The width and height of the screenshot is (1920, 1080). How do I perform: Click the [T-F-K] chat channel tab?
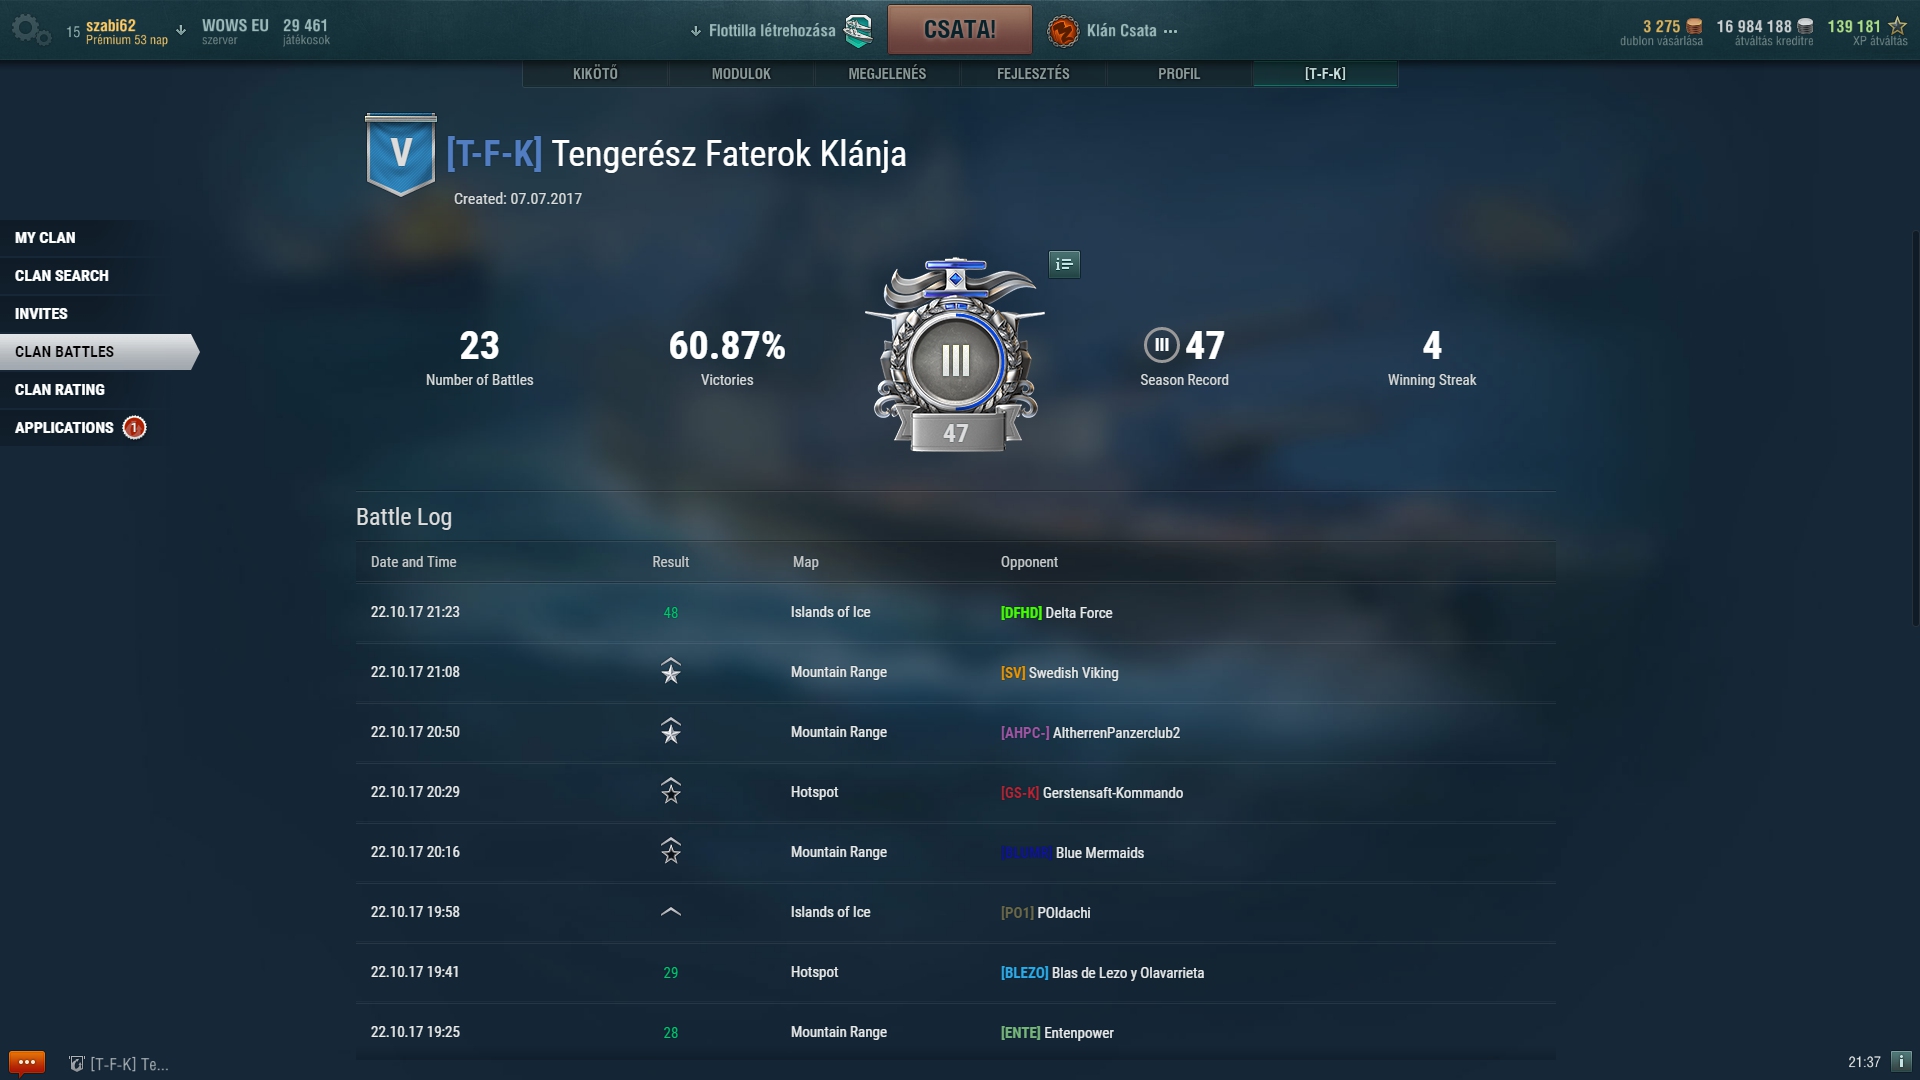[119, 1064]
